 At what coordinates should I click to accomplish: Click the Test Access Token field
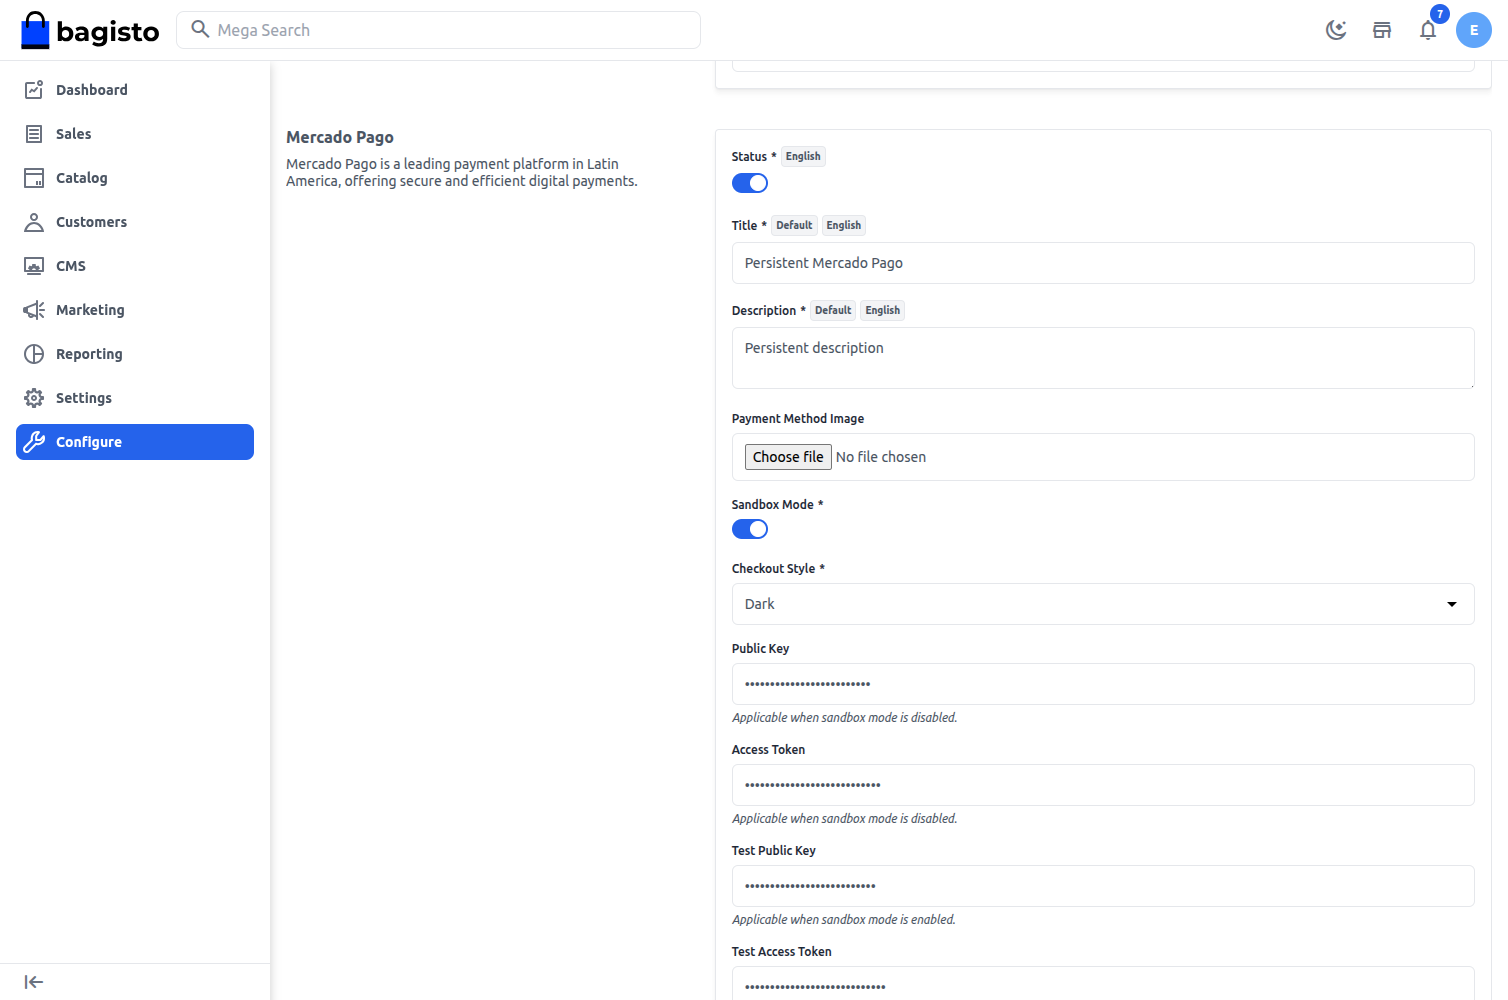(1103, 983)
